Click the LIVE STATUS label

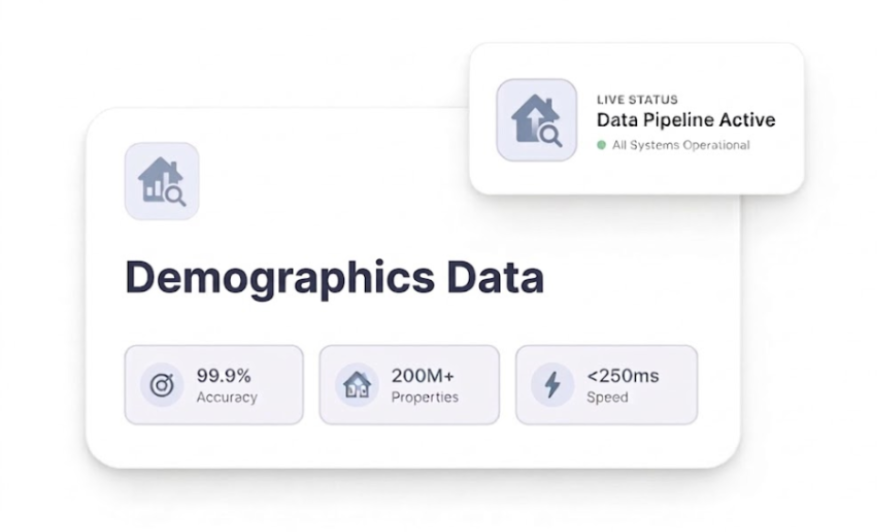tap(637, 100)
